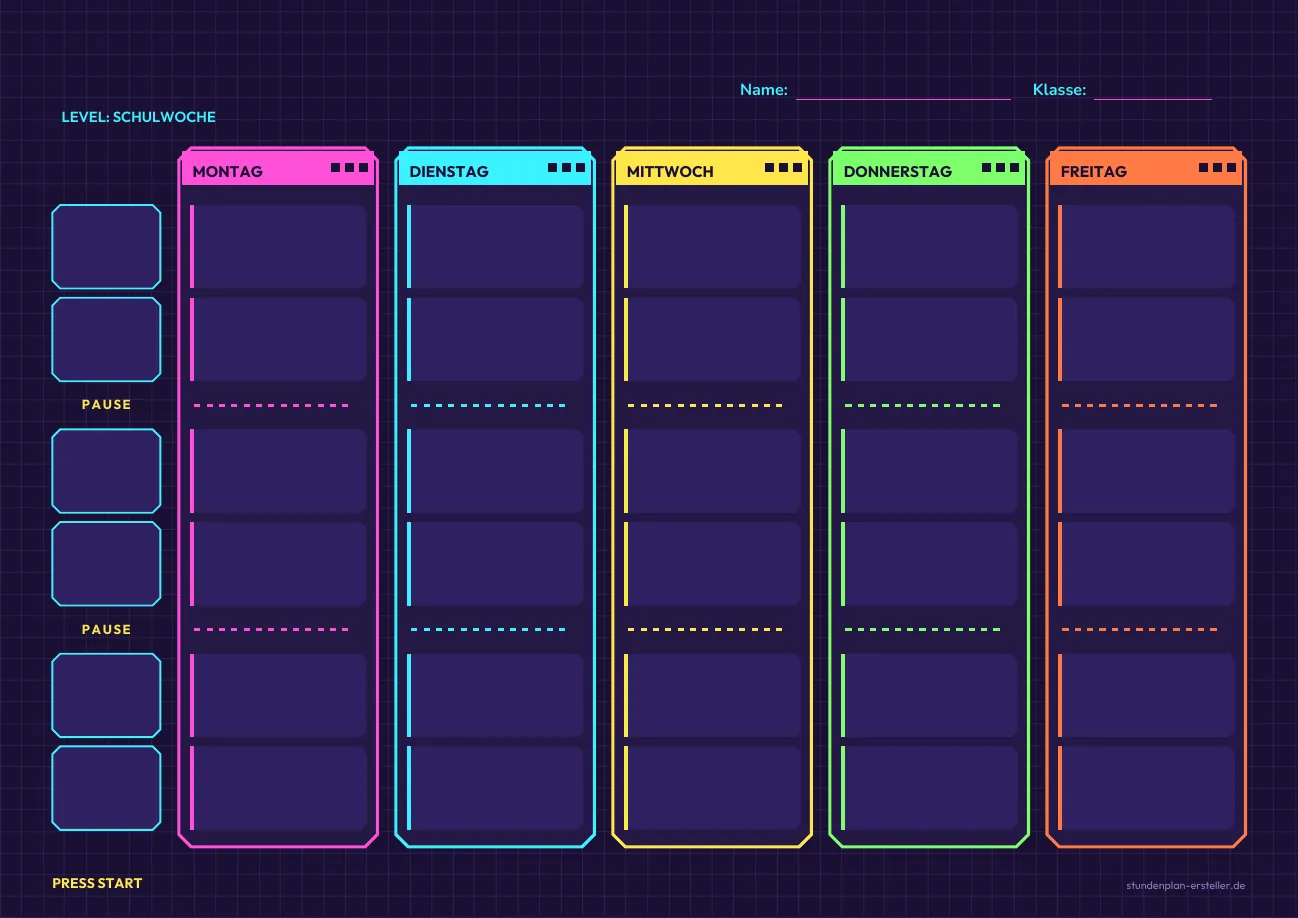Click the 'LEVEL: SCHULWOCHE' text
This screenshot has width=1298, height=918.
click(x=139, y=117)
